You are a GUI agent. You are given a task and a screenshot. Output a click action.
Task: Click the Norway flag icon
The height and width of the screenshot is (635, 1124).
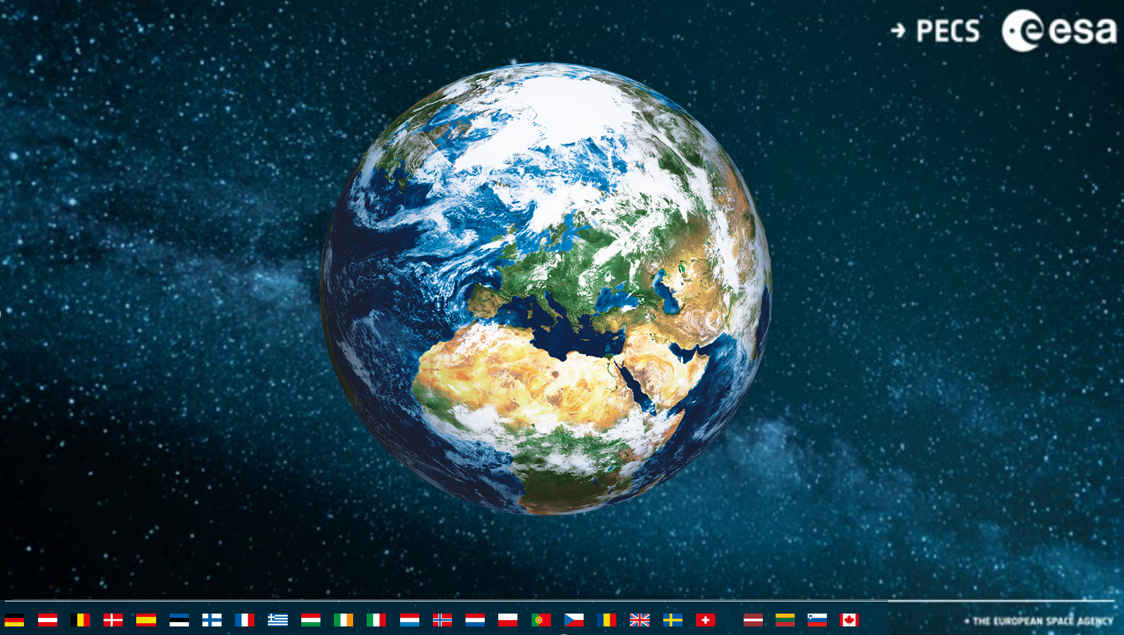coord(442,620)
